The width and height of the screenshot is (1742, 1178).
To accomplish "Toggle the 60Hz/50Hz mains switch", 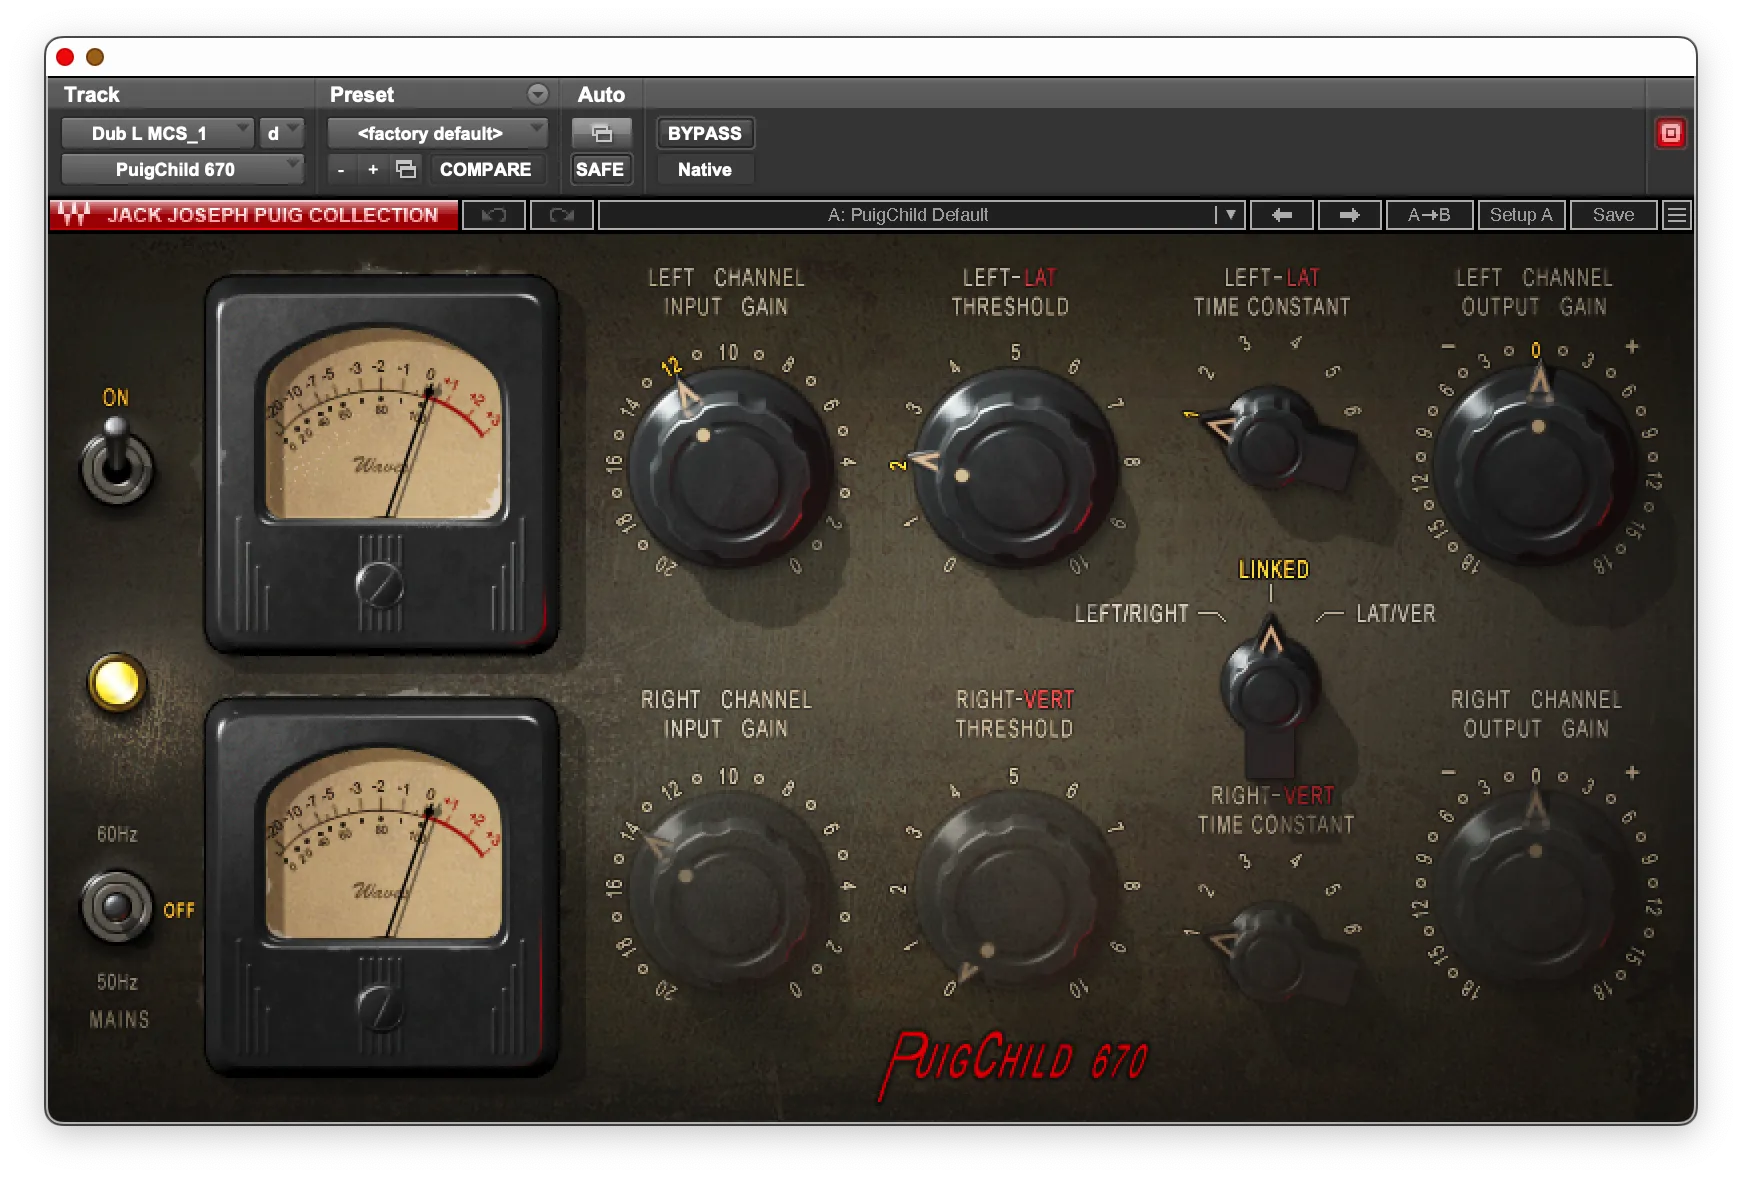I will pyautogui.click(x=116, y=907).
